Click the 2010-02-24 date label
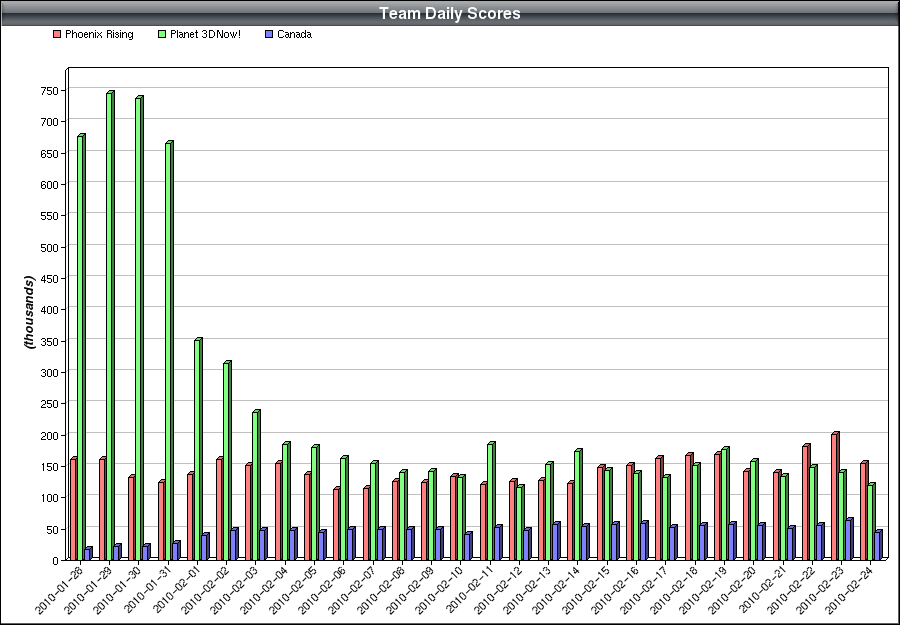This screenshot has width=900, height=625. 850,589
